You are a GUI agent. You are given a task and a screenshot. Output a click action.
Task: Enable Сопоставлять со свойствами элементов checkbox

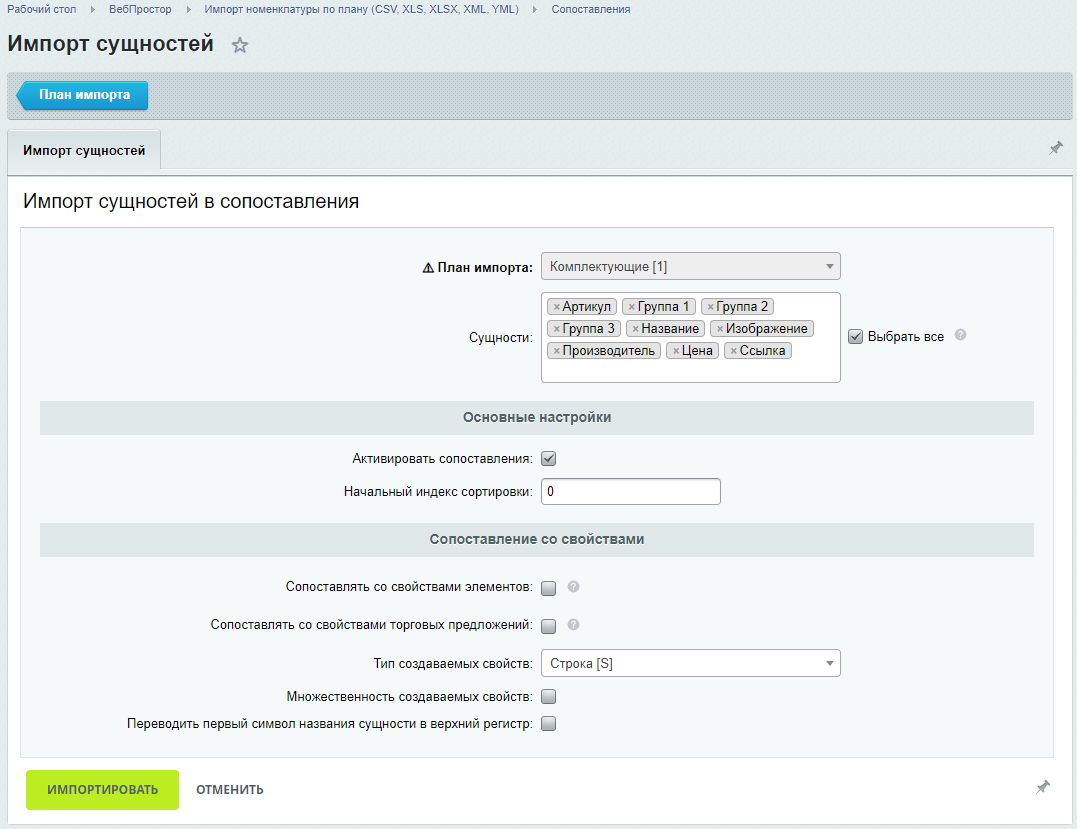click(x=548, y=588)
